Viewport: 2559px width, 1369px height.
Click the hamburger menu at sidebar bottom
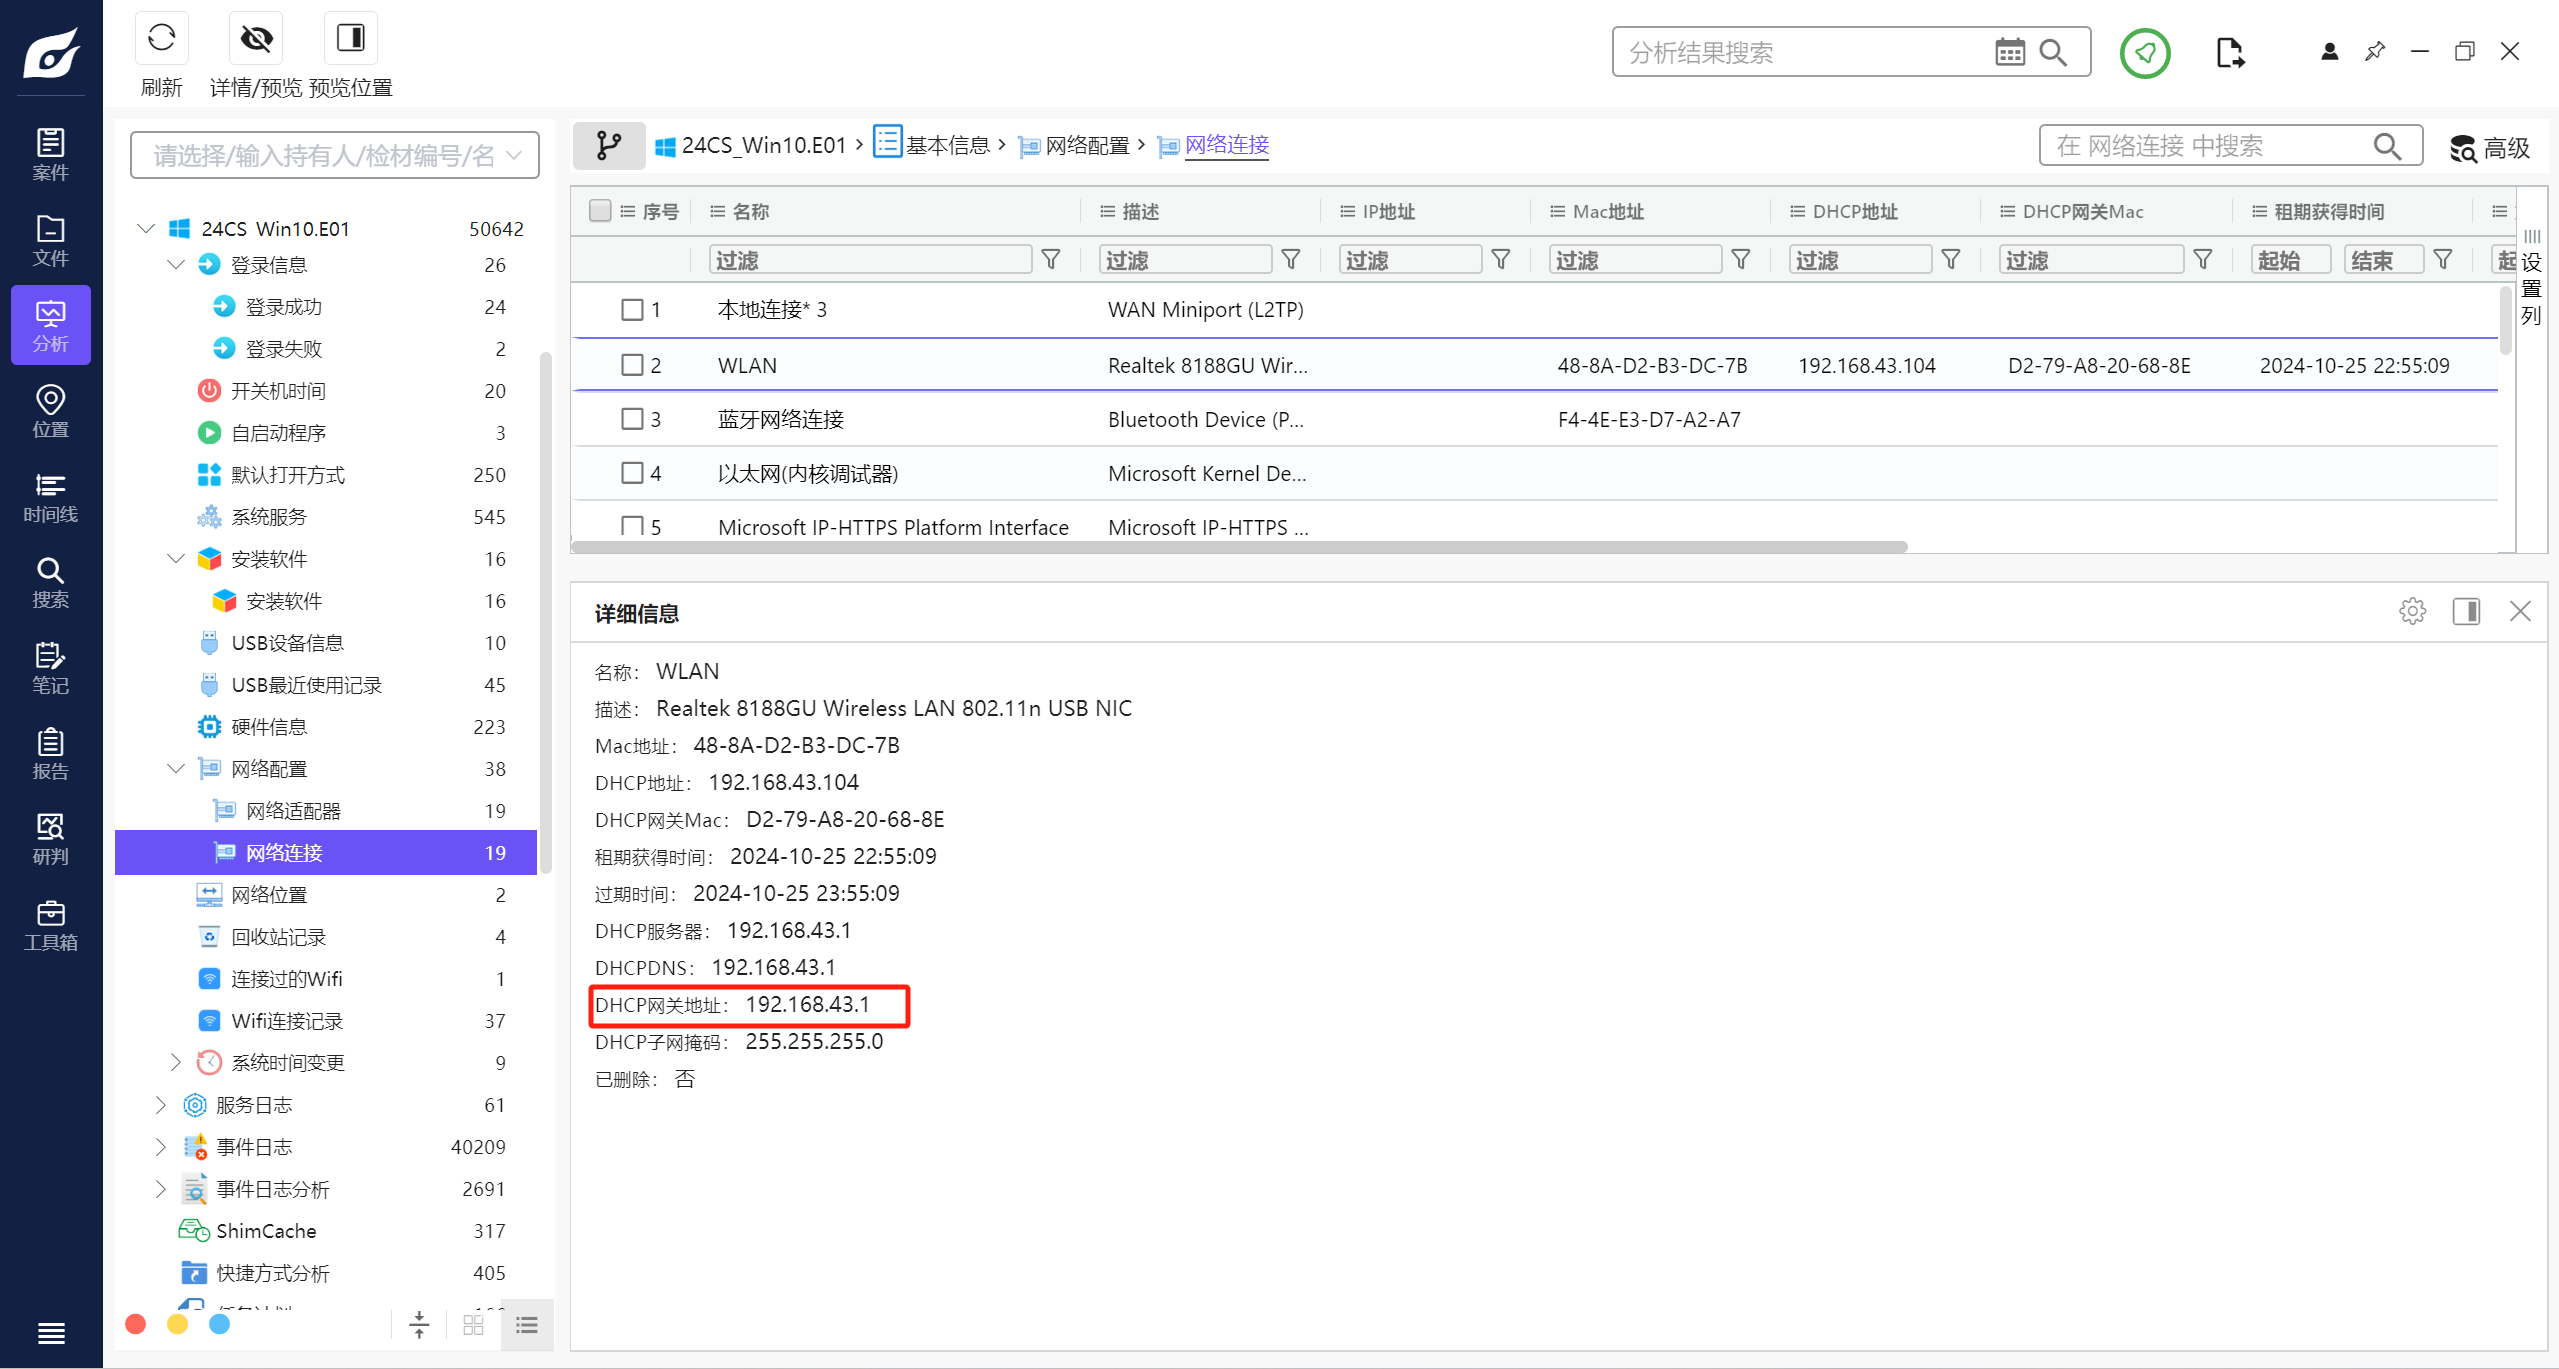[x=51, y=1333]
